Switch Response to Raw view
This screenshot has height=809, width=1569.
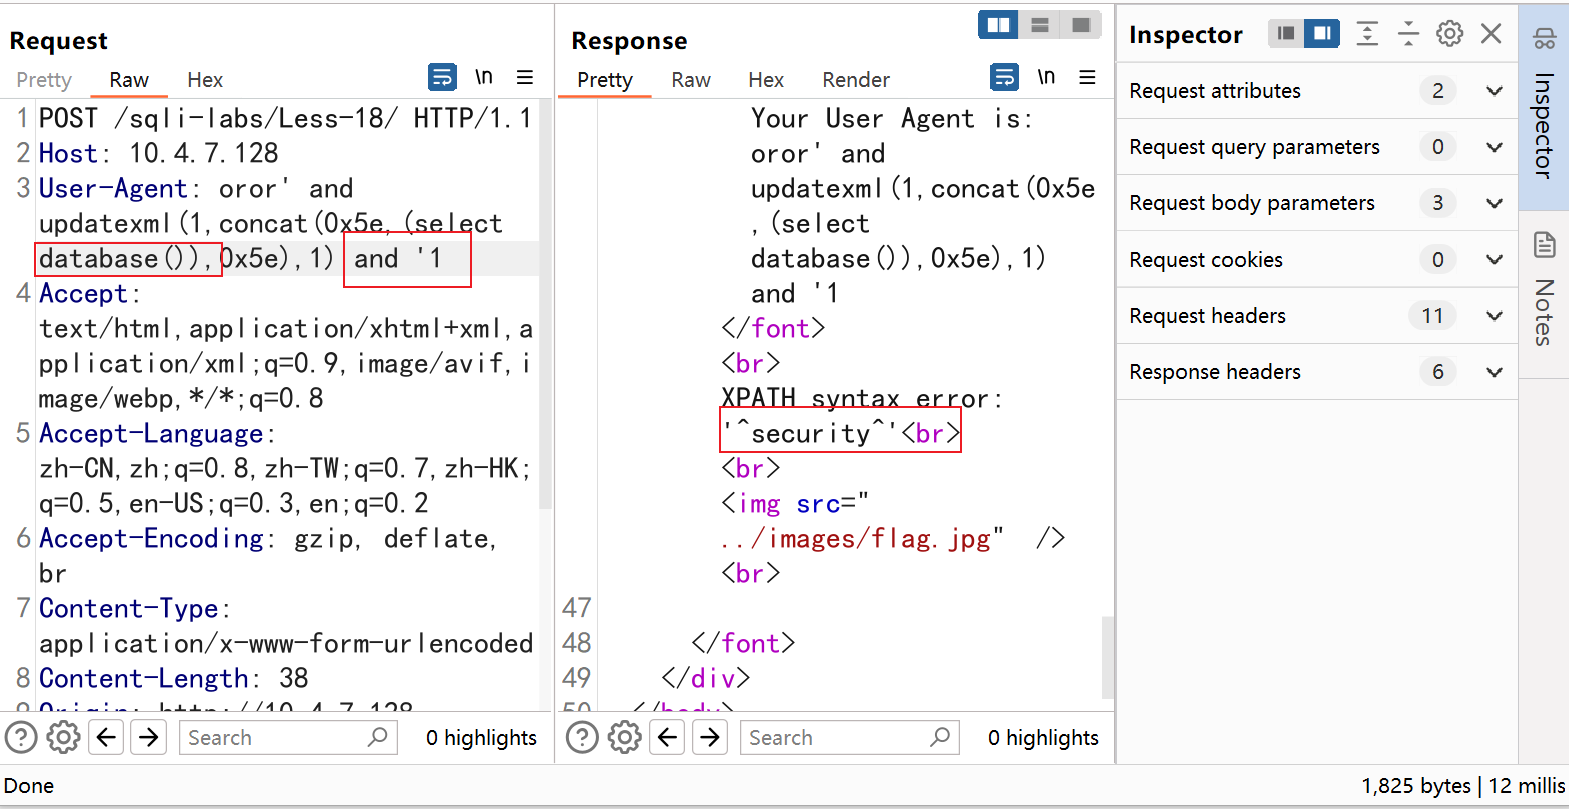691,80
